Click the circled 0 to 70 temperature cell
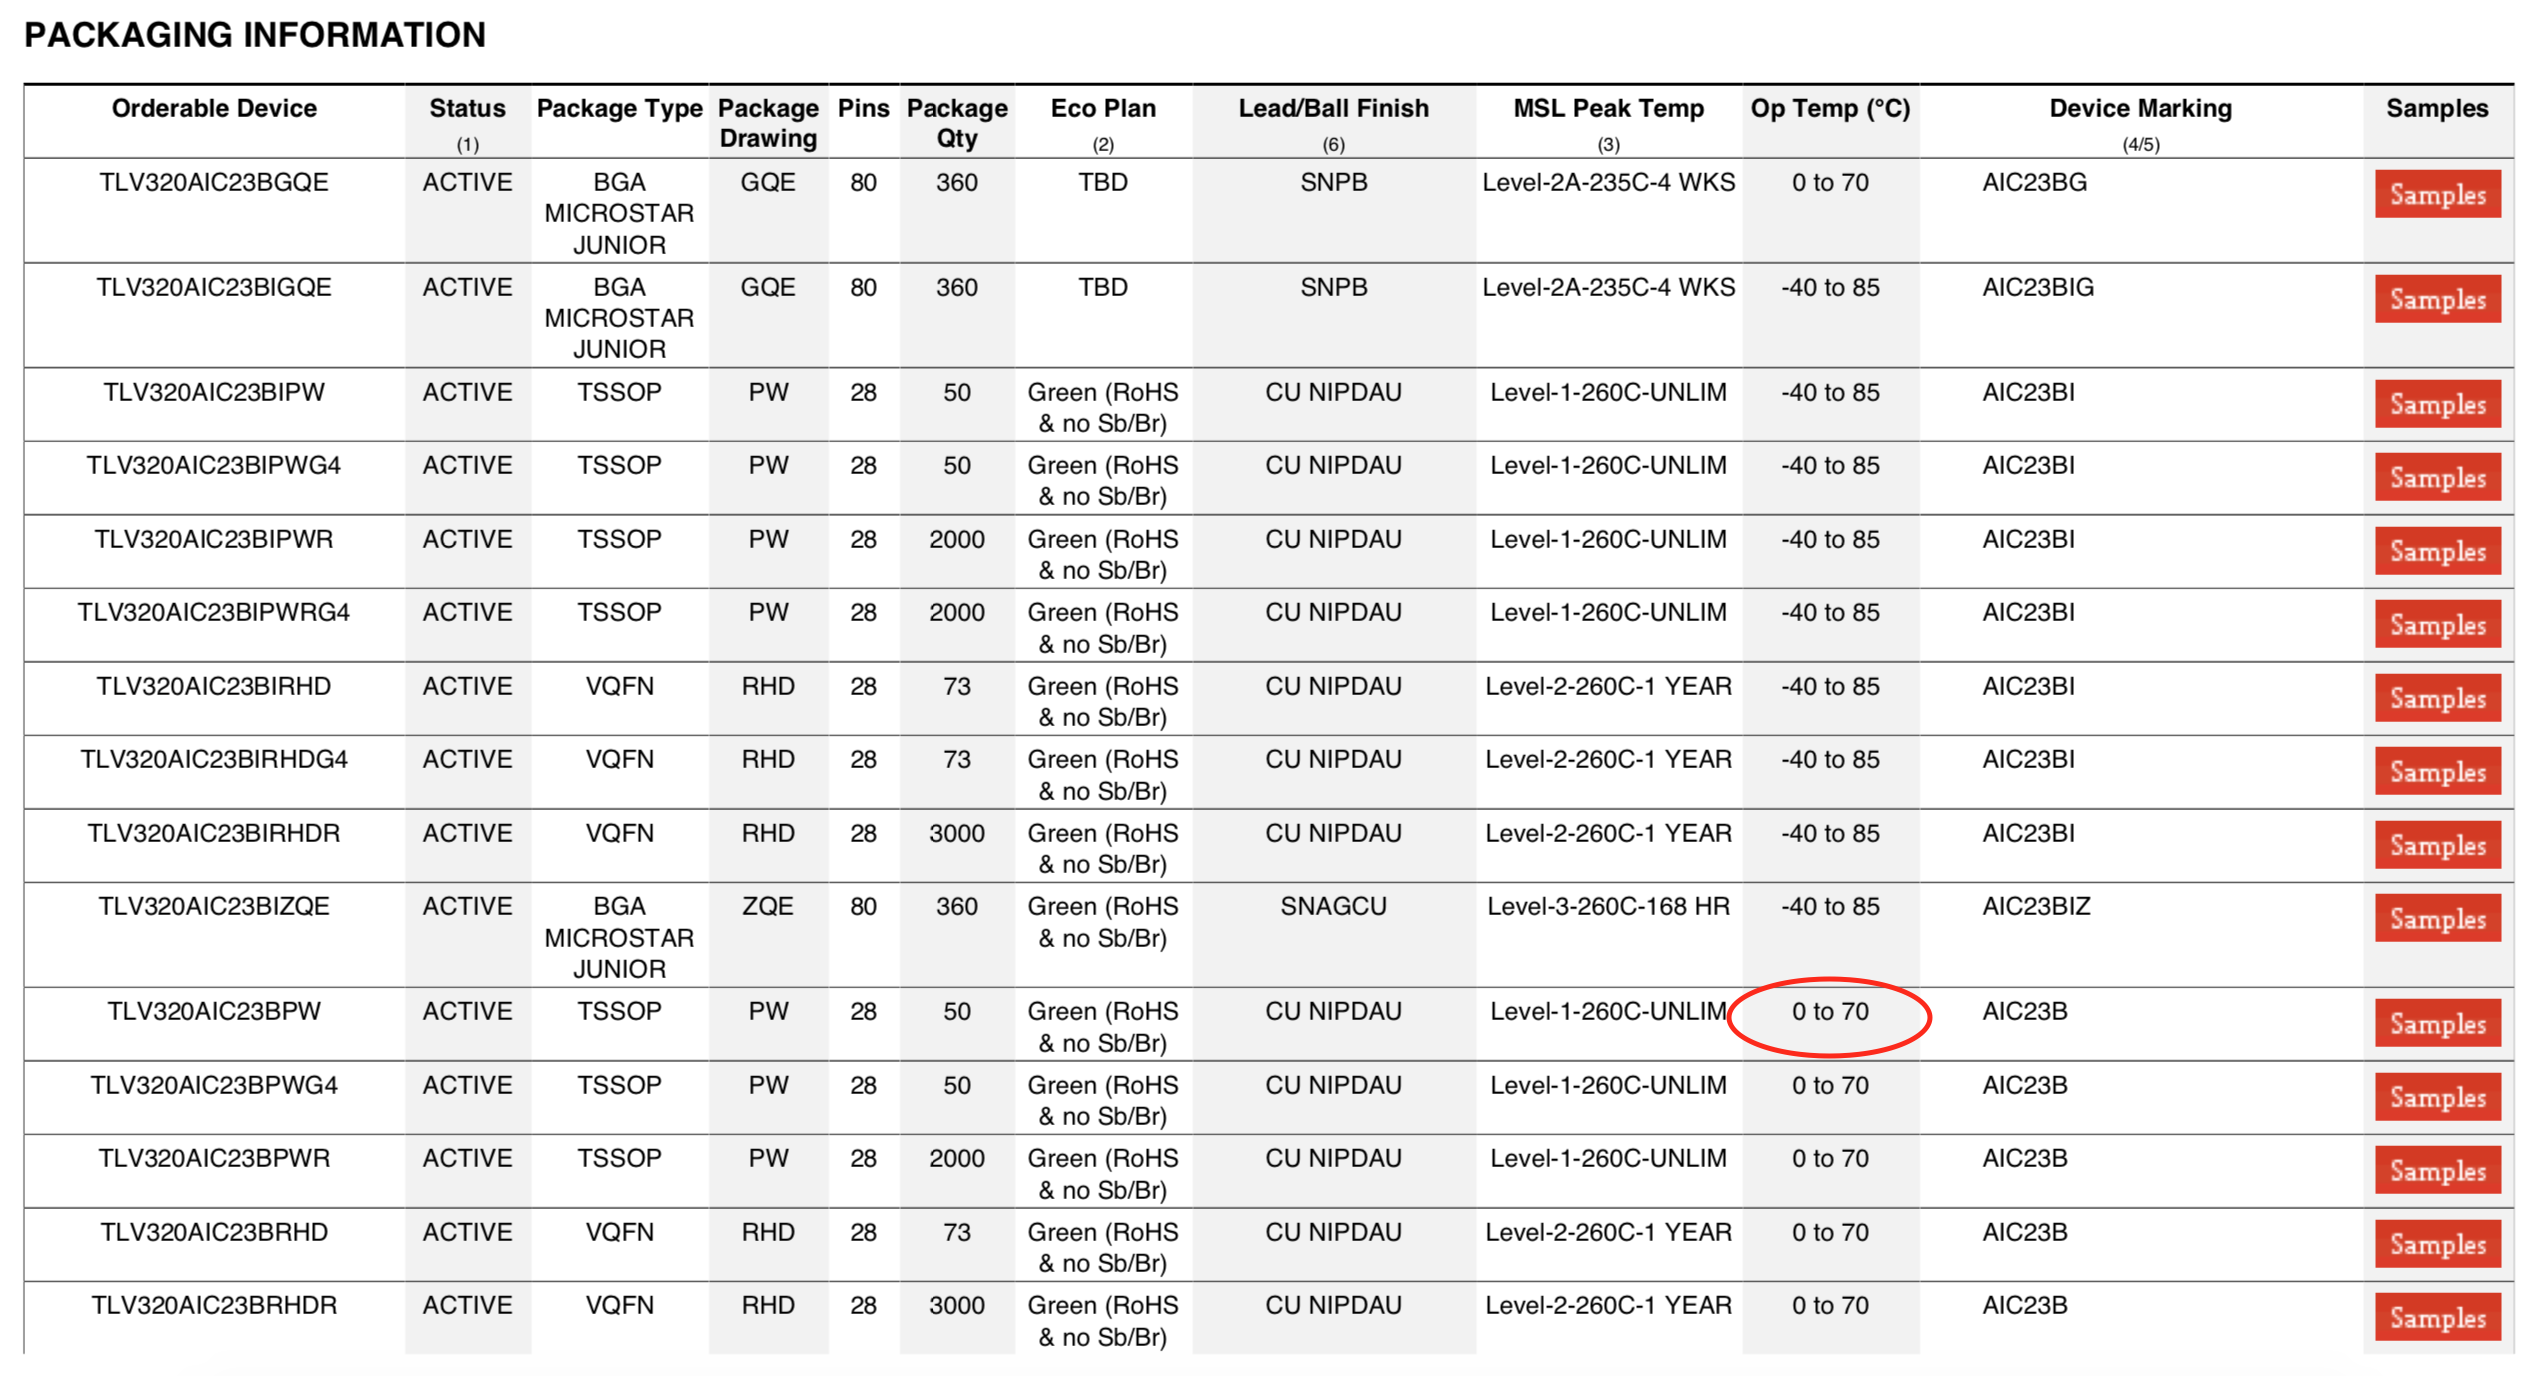2532x1376 pixels. pyautogui.click(x=1829, y=1012)
